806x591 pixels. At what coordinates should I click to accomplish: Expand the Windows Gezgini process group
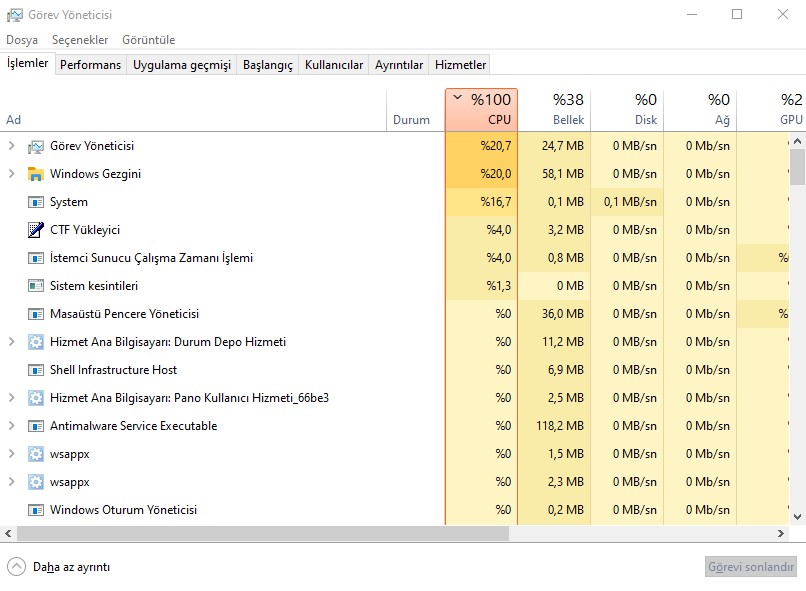11,174
